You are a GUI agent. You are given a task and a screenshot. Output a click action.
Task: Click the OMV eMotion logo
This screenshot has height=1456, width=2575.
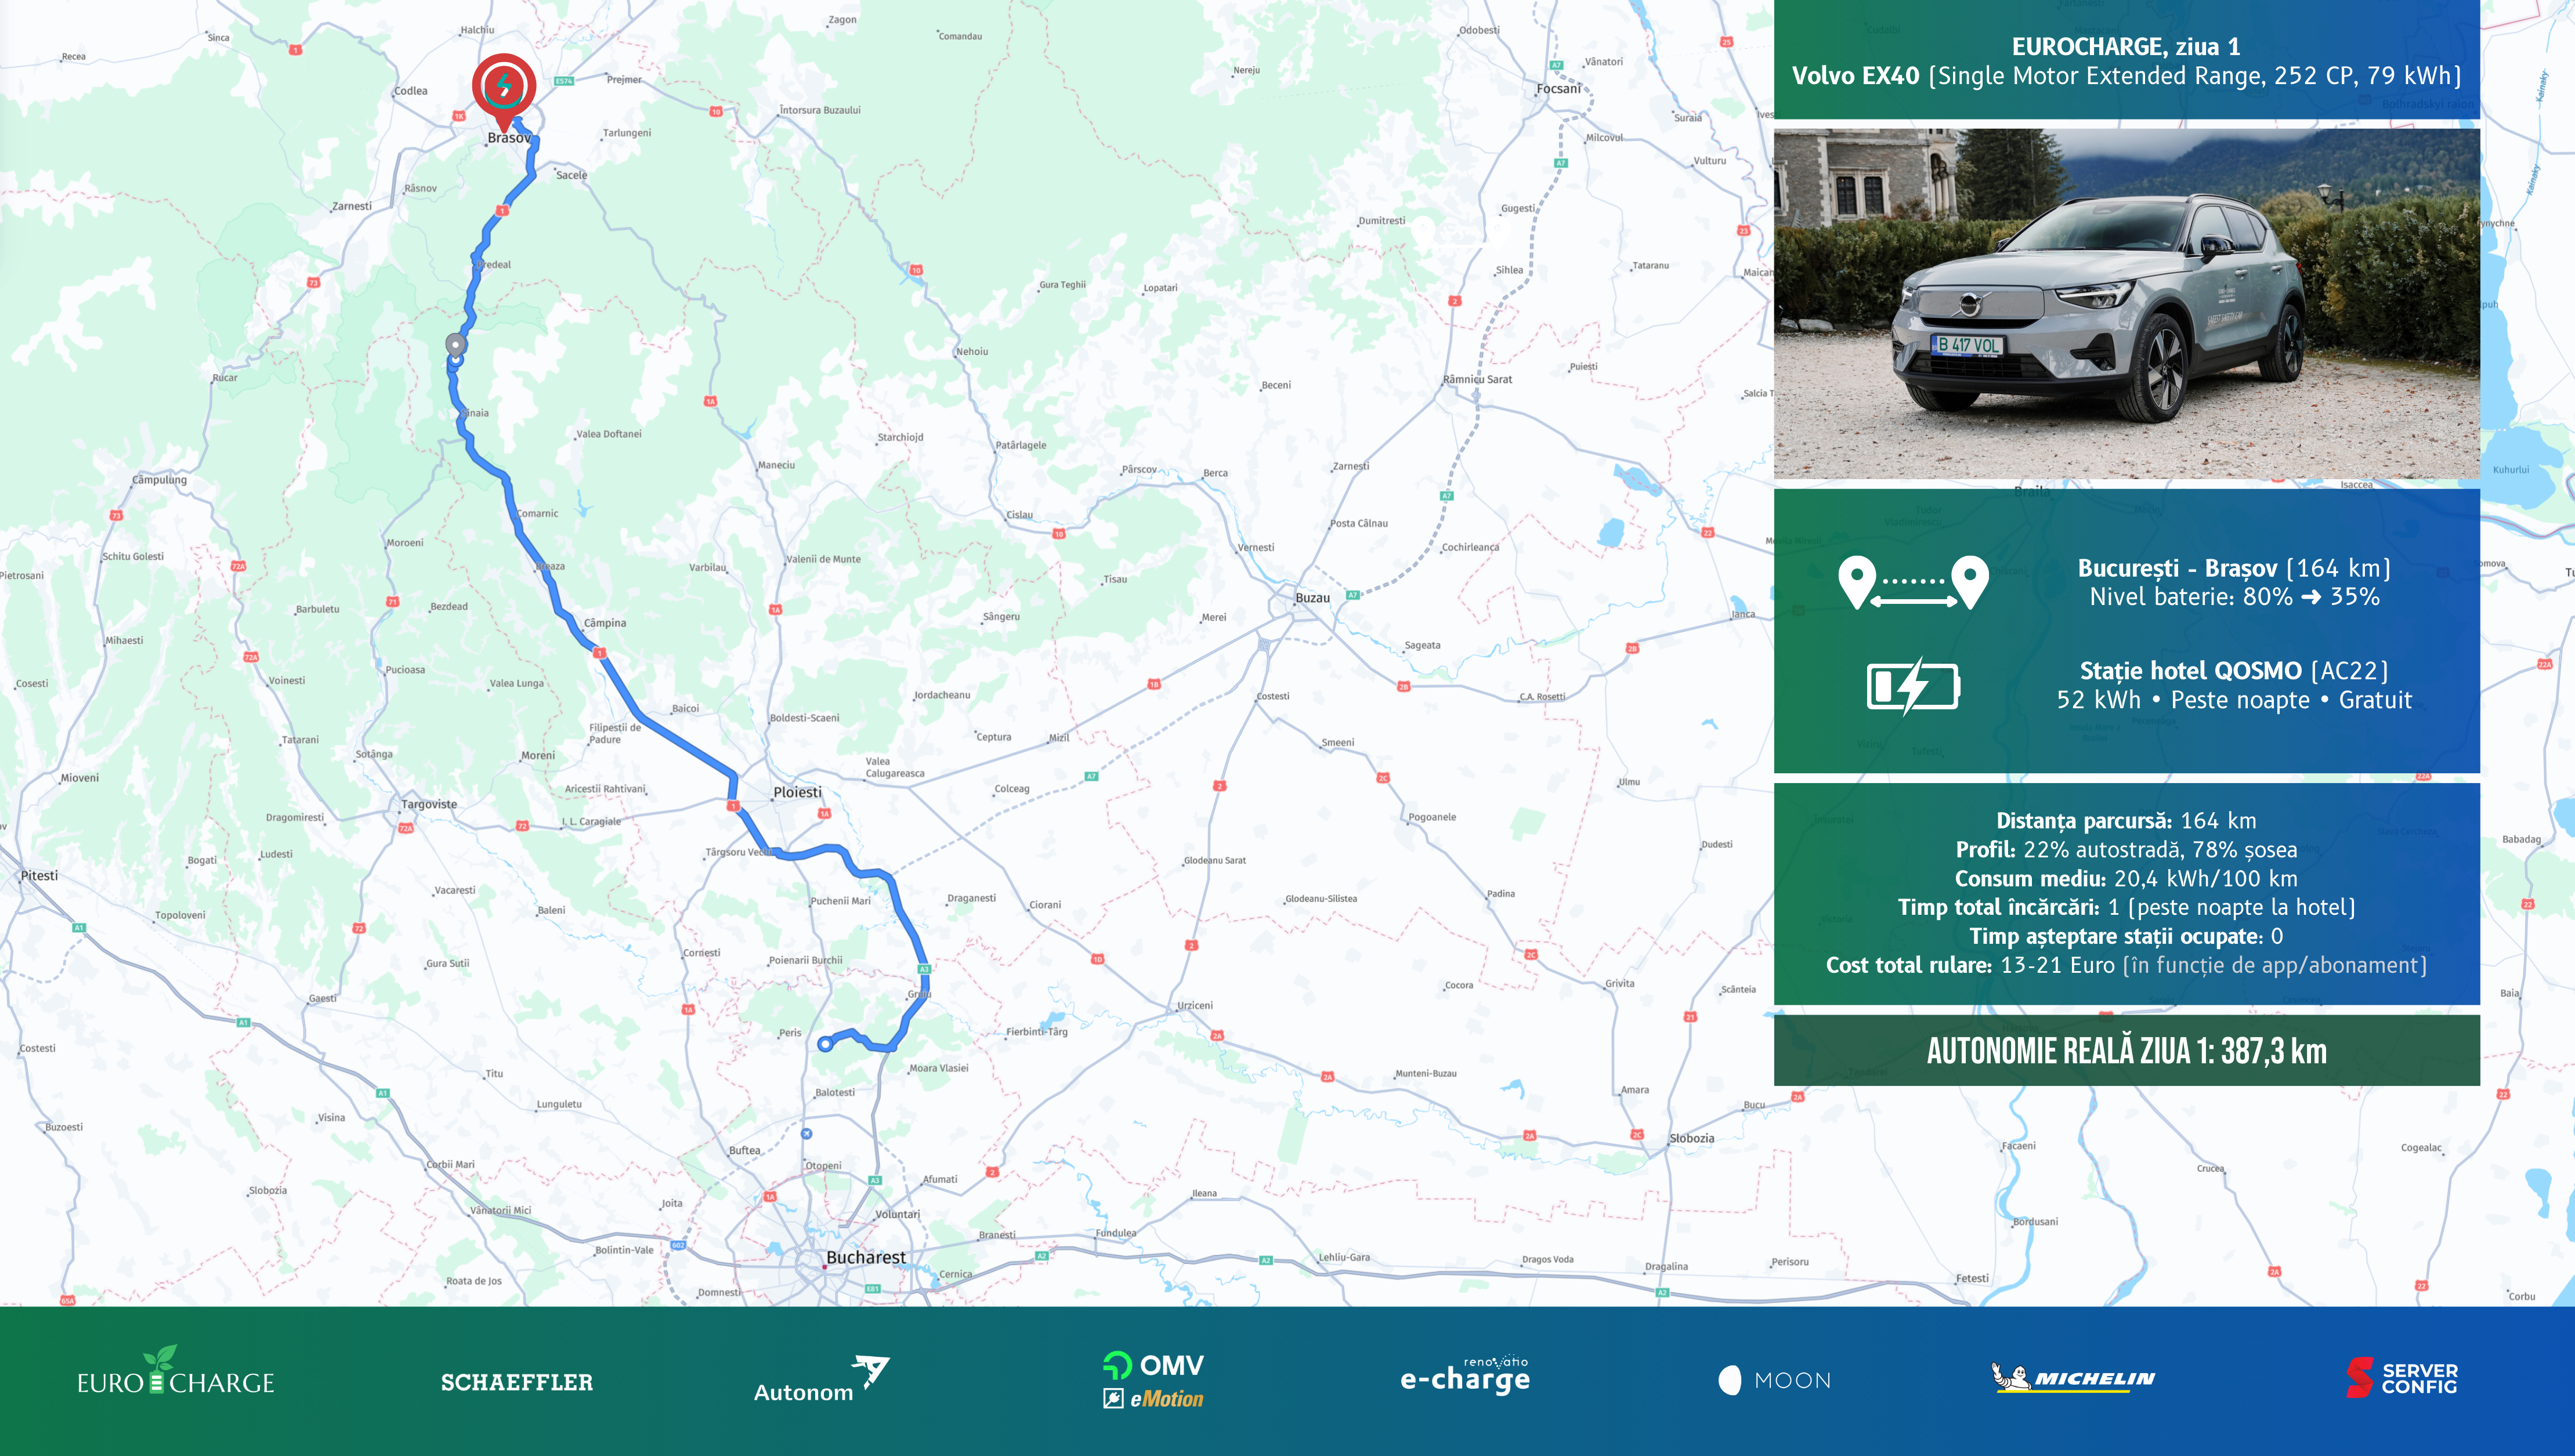tap(1153, 1380)
